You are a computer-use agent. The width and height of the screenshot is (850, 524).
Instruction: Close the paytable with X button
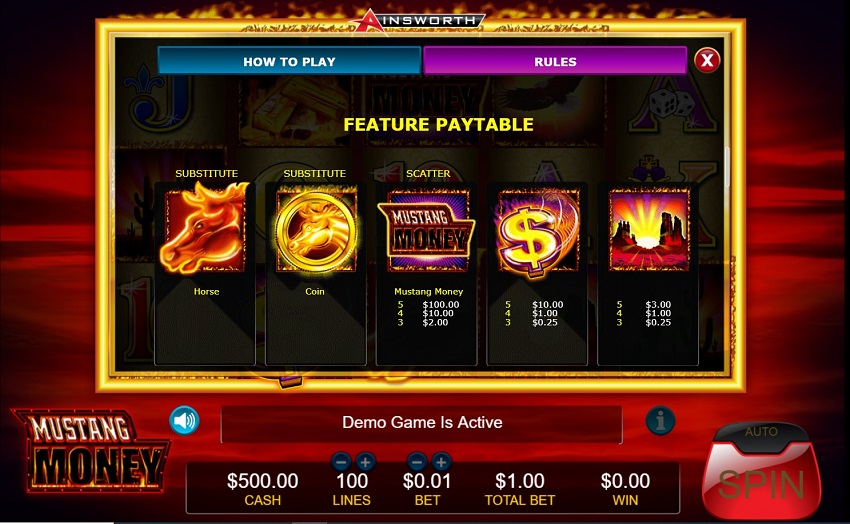707,61
